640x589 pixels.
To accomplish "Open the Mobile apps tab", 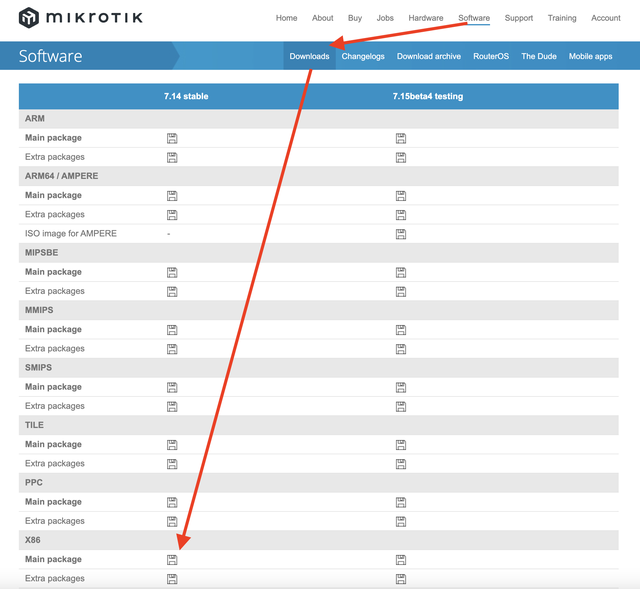I will [x=591, y=56].
